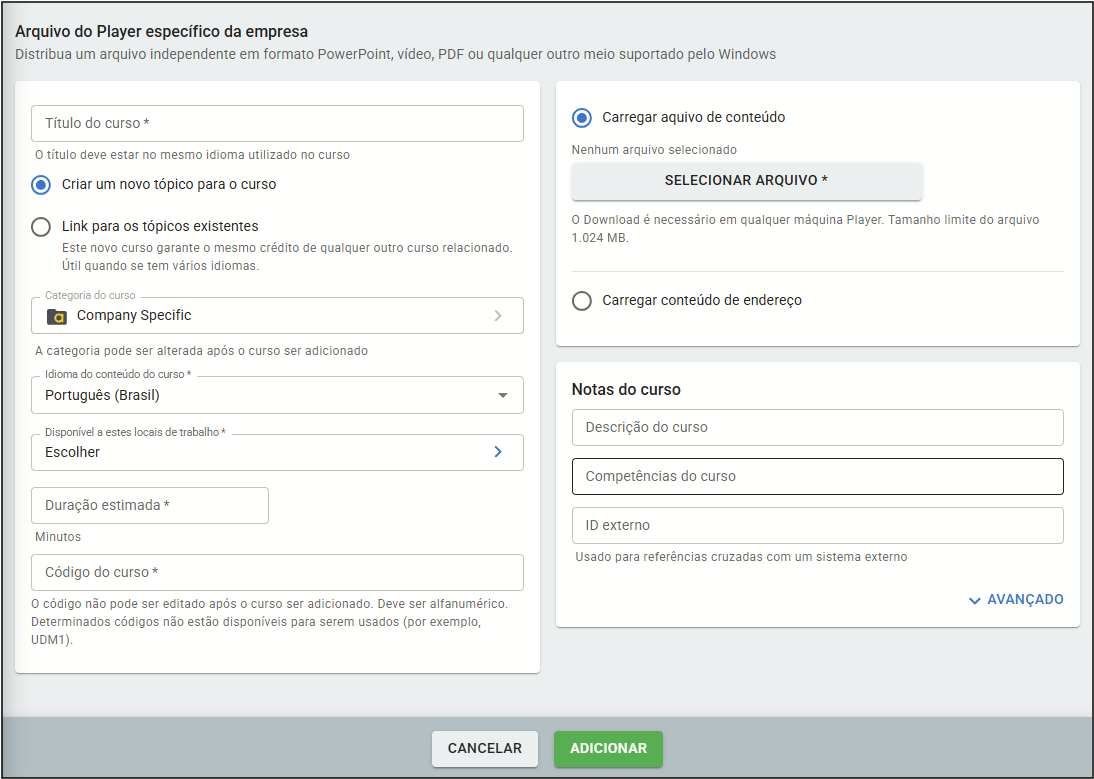Open the 'Idioma do conteúdo do curso' dropdown
The width and height of the screenshot is (1094, 779).
[277, 395]
